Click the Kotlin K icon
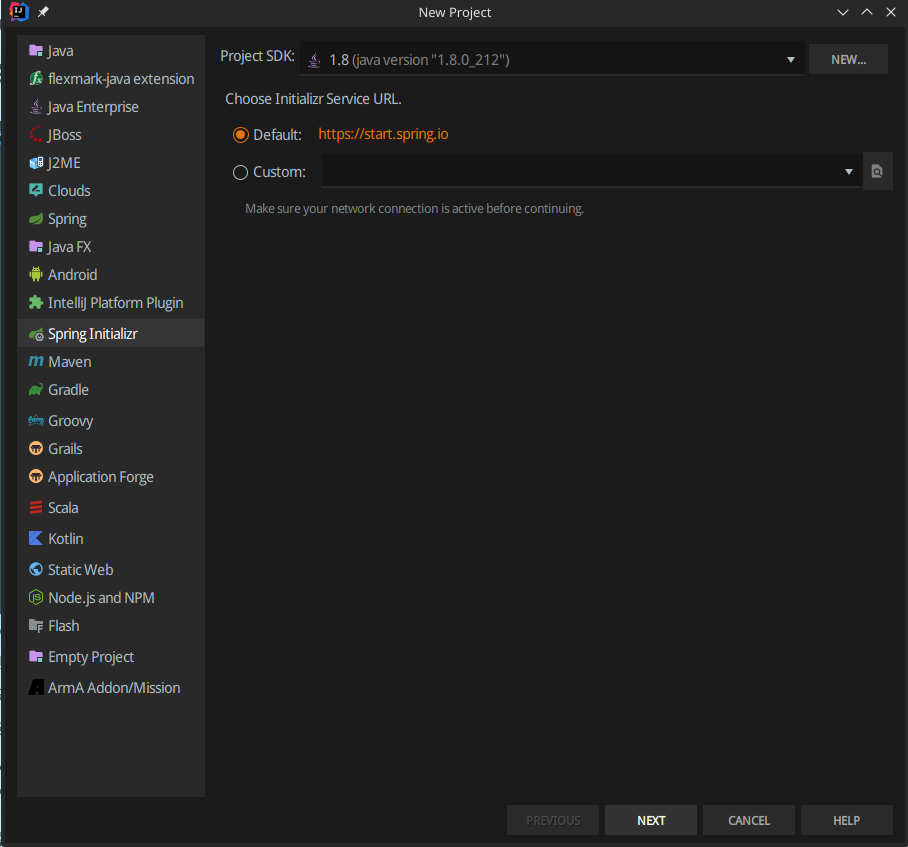The height and width of the screenshot is (847, 908). (x=36, y=538)
